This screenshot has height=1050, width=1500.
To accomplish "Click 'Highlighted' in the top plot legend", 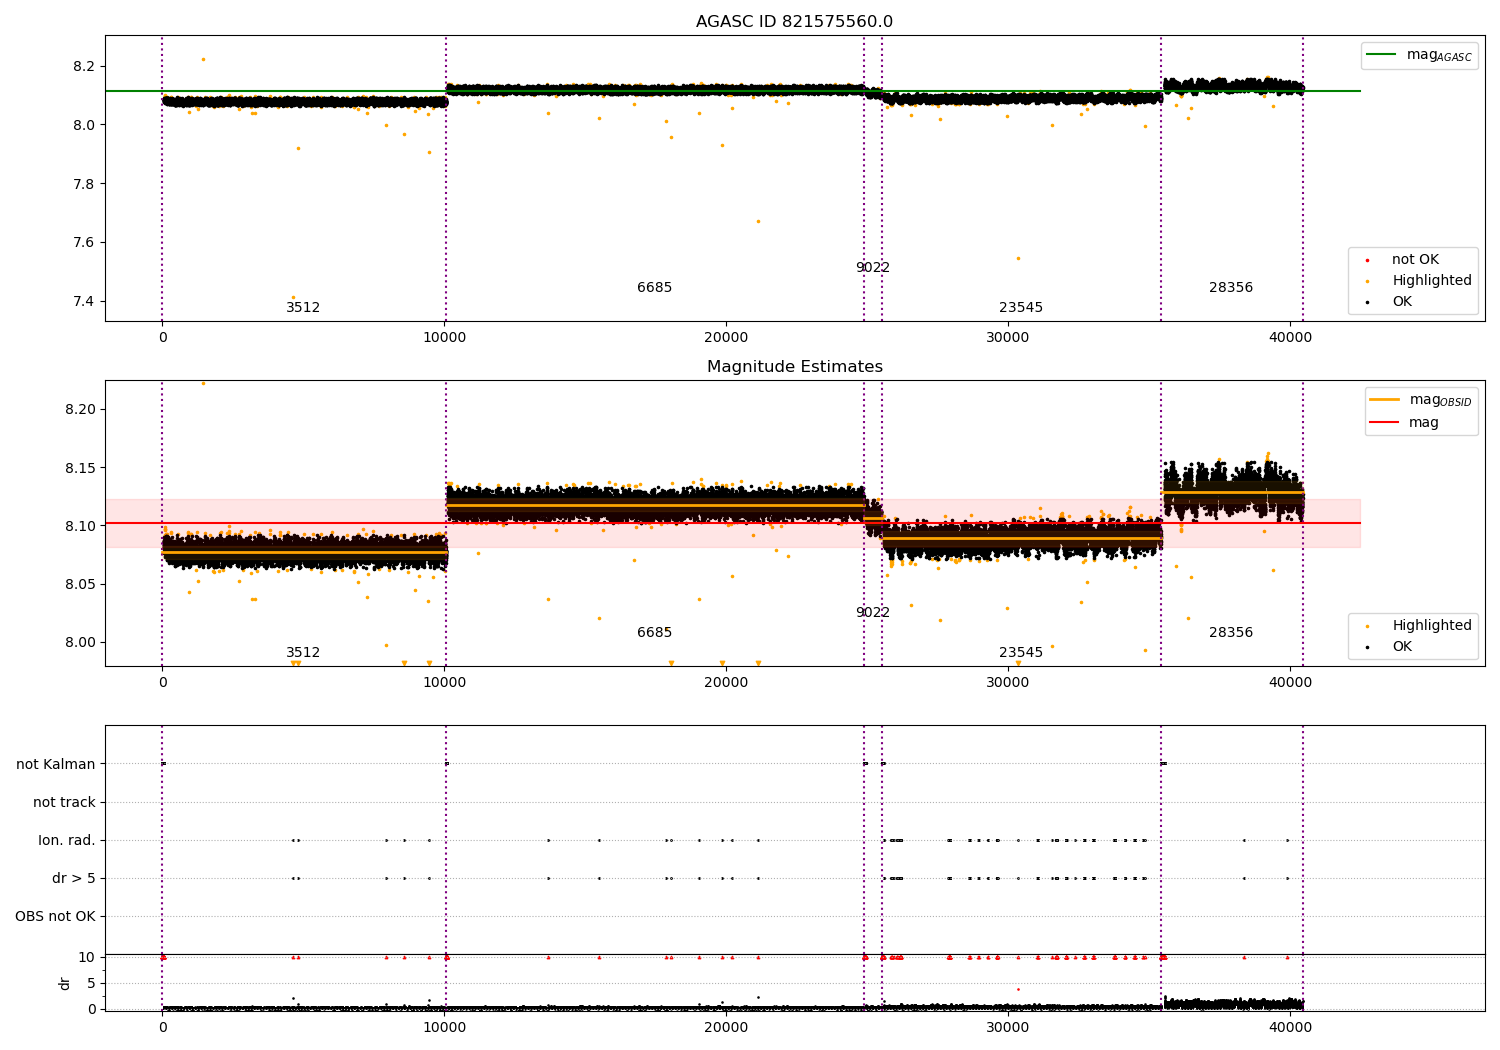I will pyautogui.click(x=1419, y=281).
